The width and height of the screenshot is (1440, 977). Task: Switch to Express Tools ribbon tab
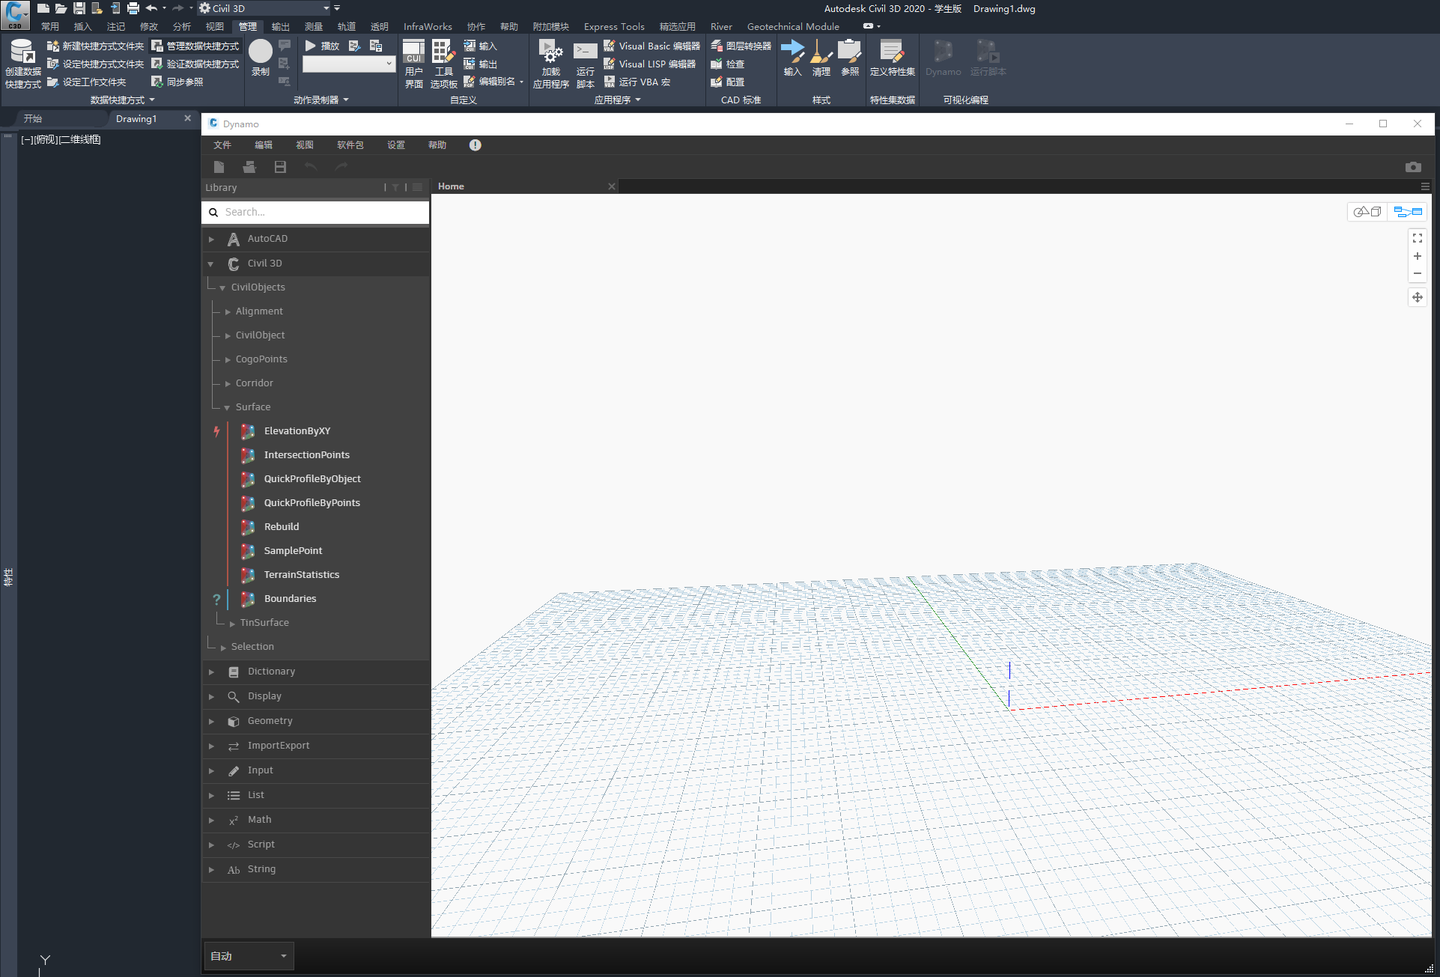point(614,27)
